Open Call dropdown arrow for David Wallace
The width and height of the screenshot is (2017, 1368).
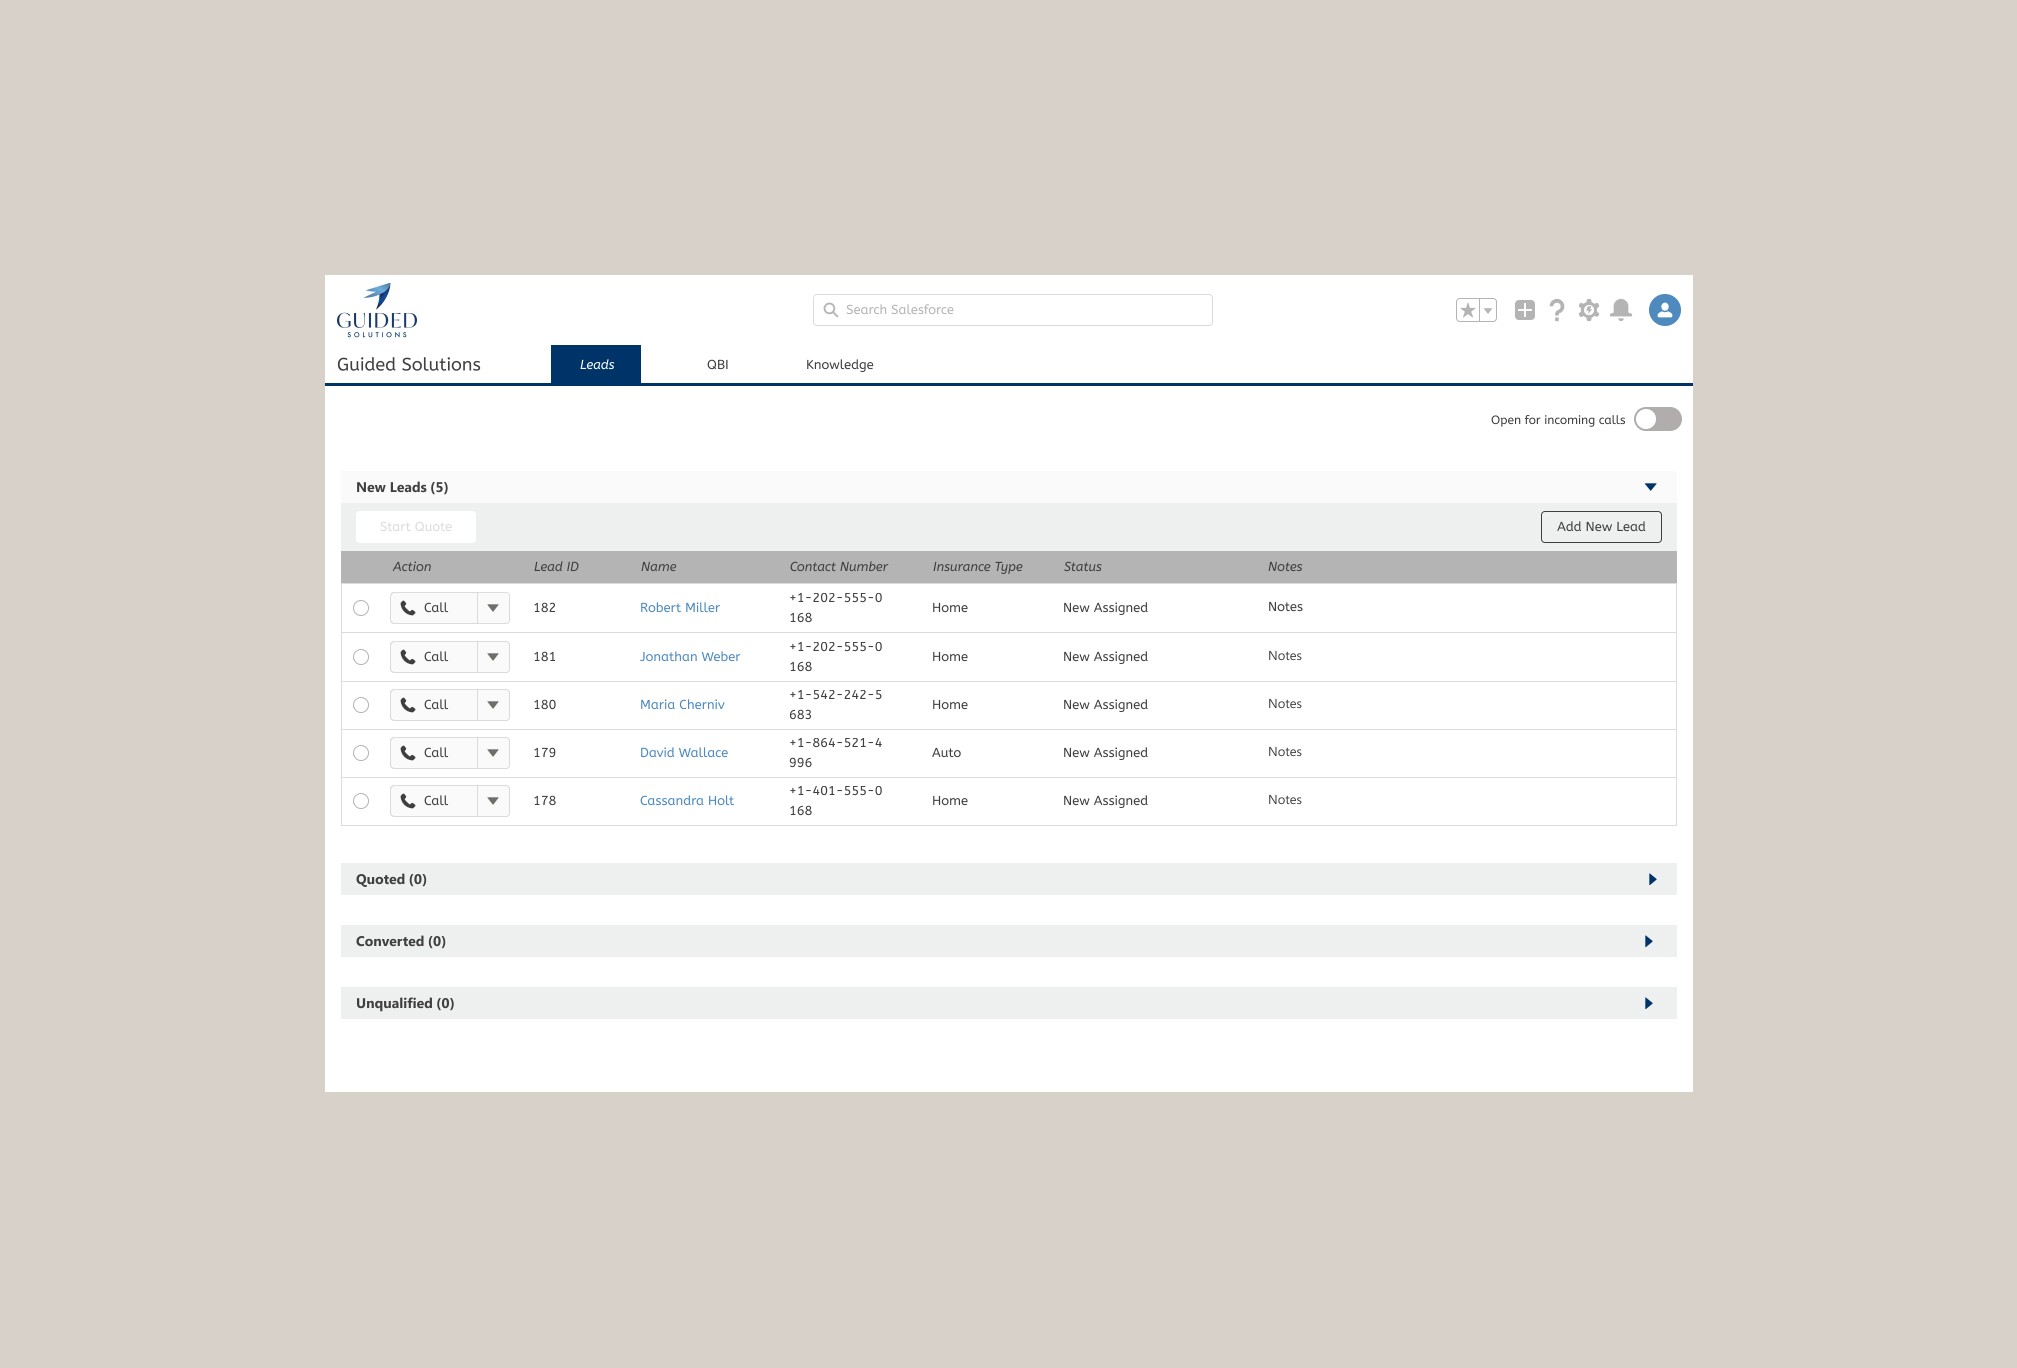click(x=493, y=753)
